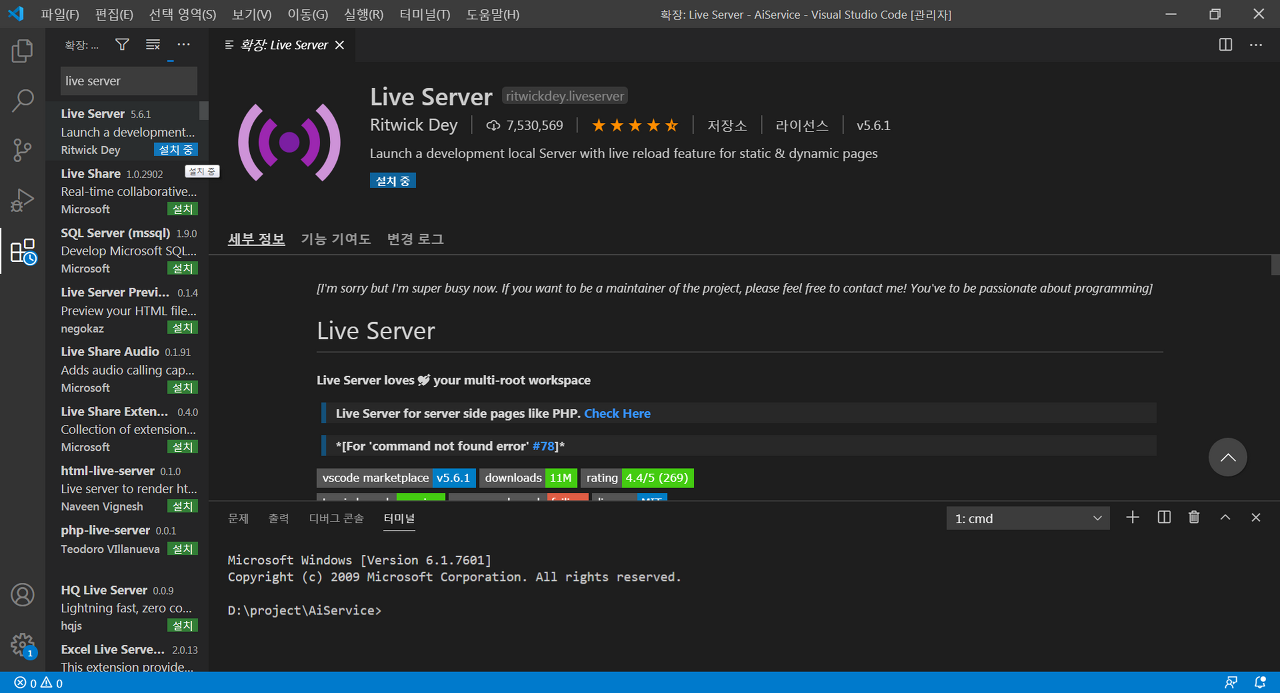The height and width of the screenshot is (693, 1280).
Task: Open the Source Control view
Action: [x=22, y=151]
